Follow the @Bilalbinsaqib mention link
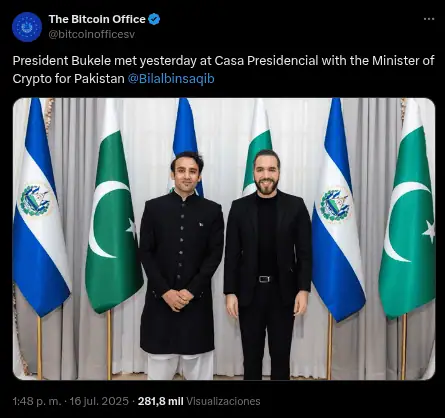 171,79
